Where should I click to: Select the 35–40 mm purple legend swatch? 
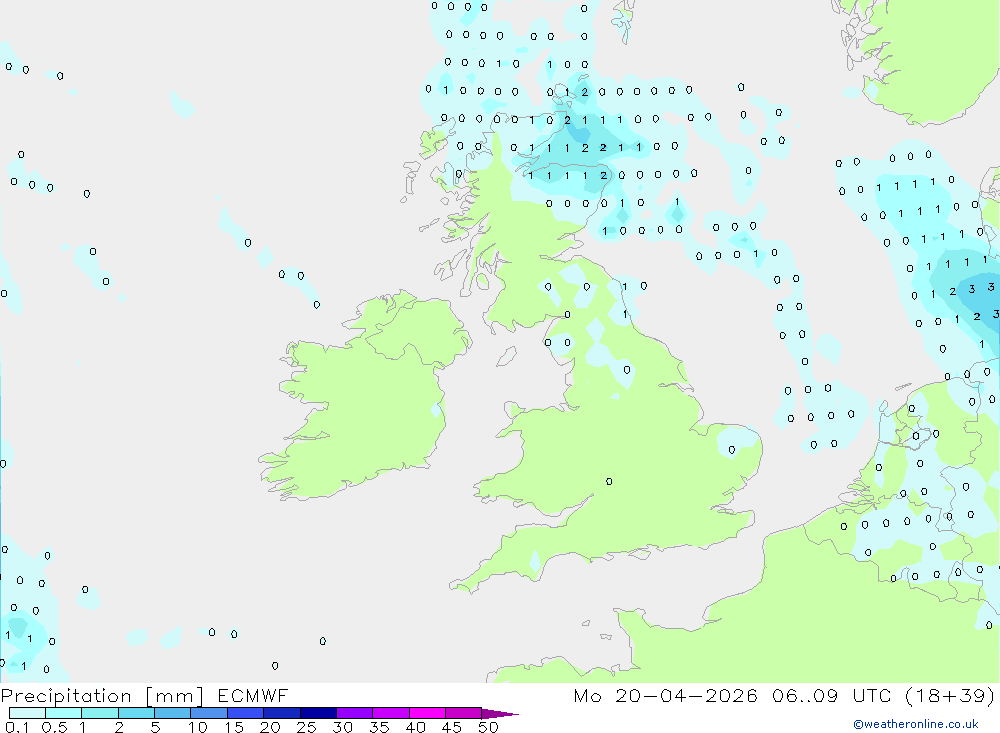[390, 713]
